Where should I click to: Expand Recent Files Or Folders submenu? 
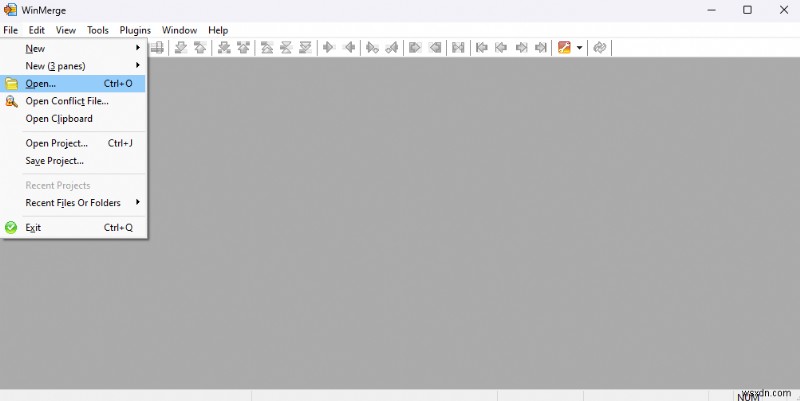pos(73,203)
